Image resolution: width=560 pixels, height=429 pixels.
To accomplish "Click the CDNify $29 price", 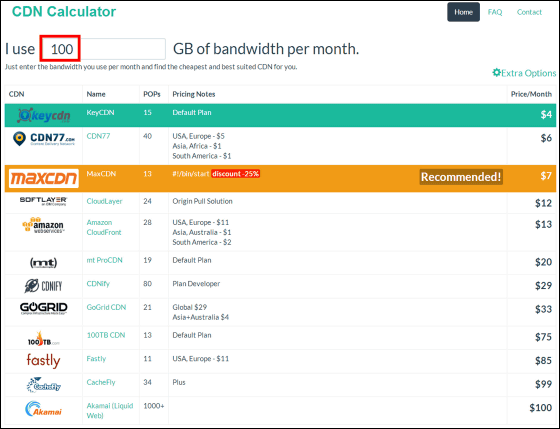I will 543,286.
